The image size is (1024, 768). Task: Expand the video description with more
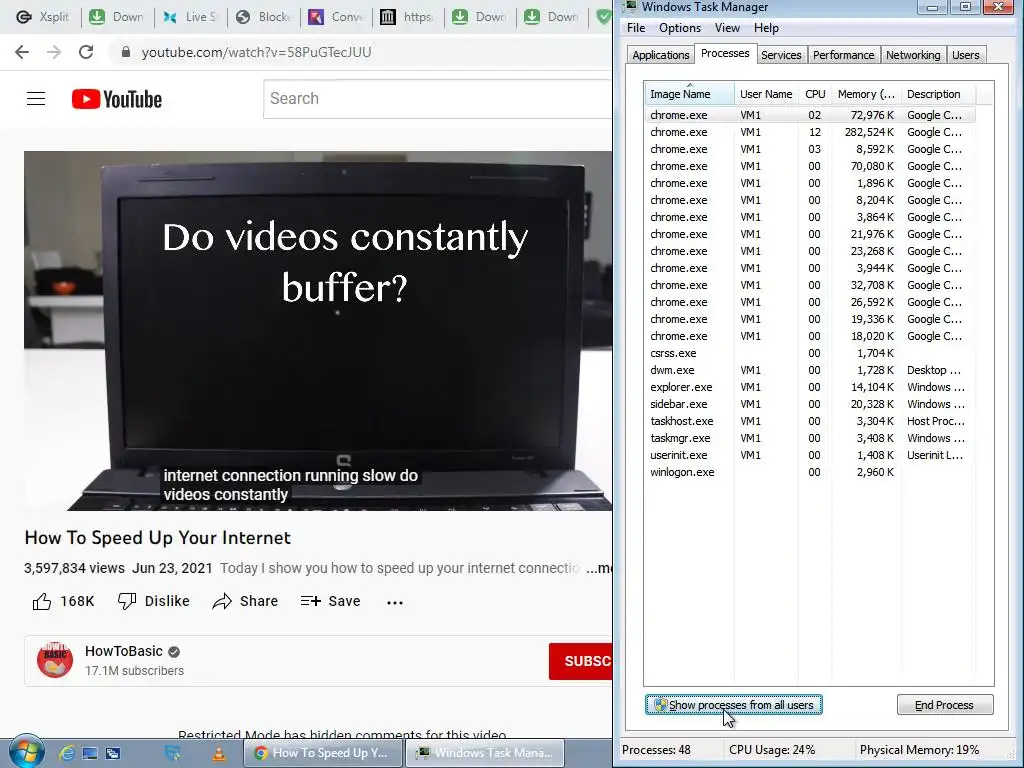[x=599, y=568]
